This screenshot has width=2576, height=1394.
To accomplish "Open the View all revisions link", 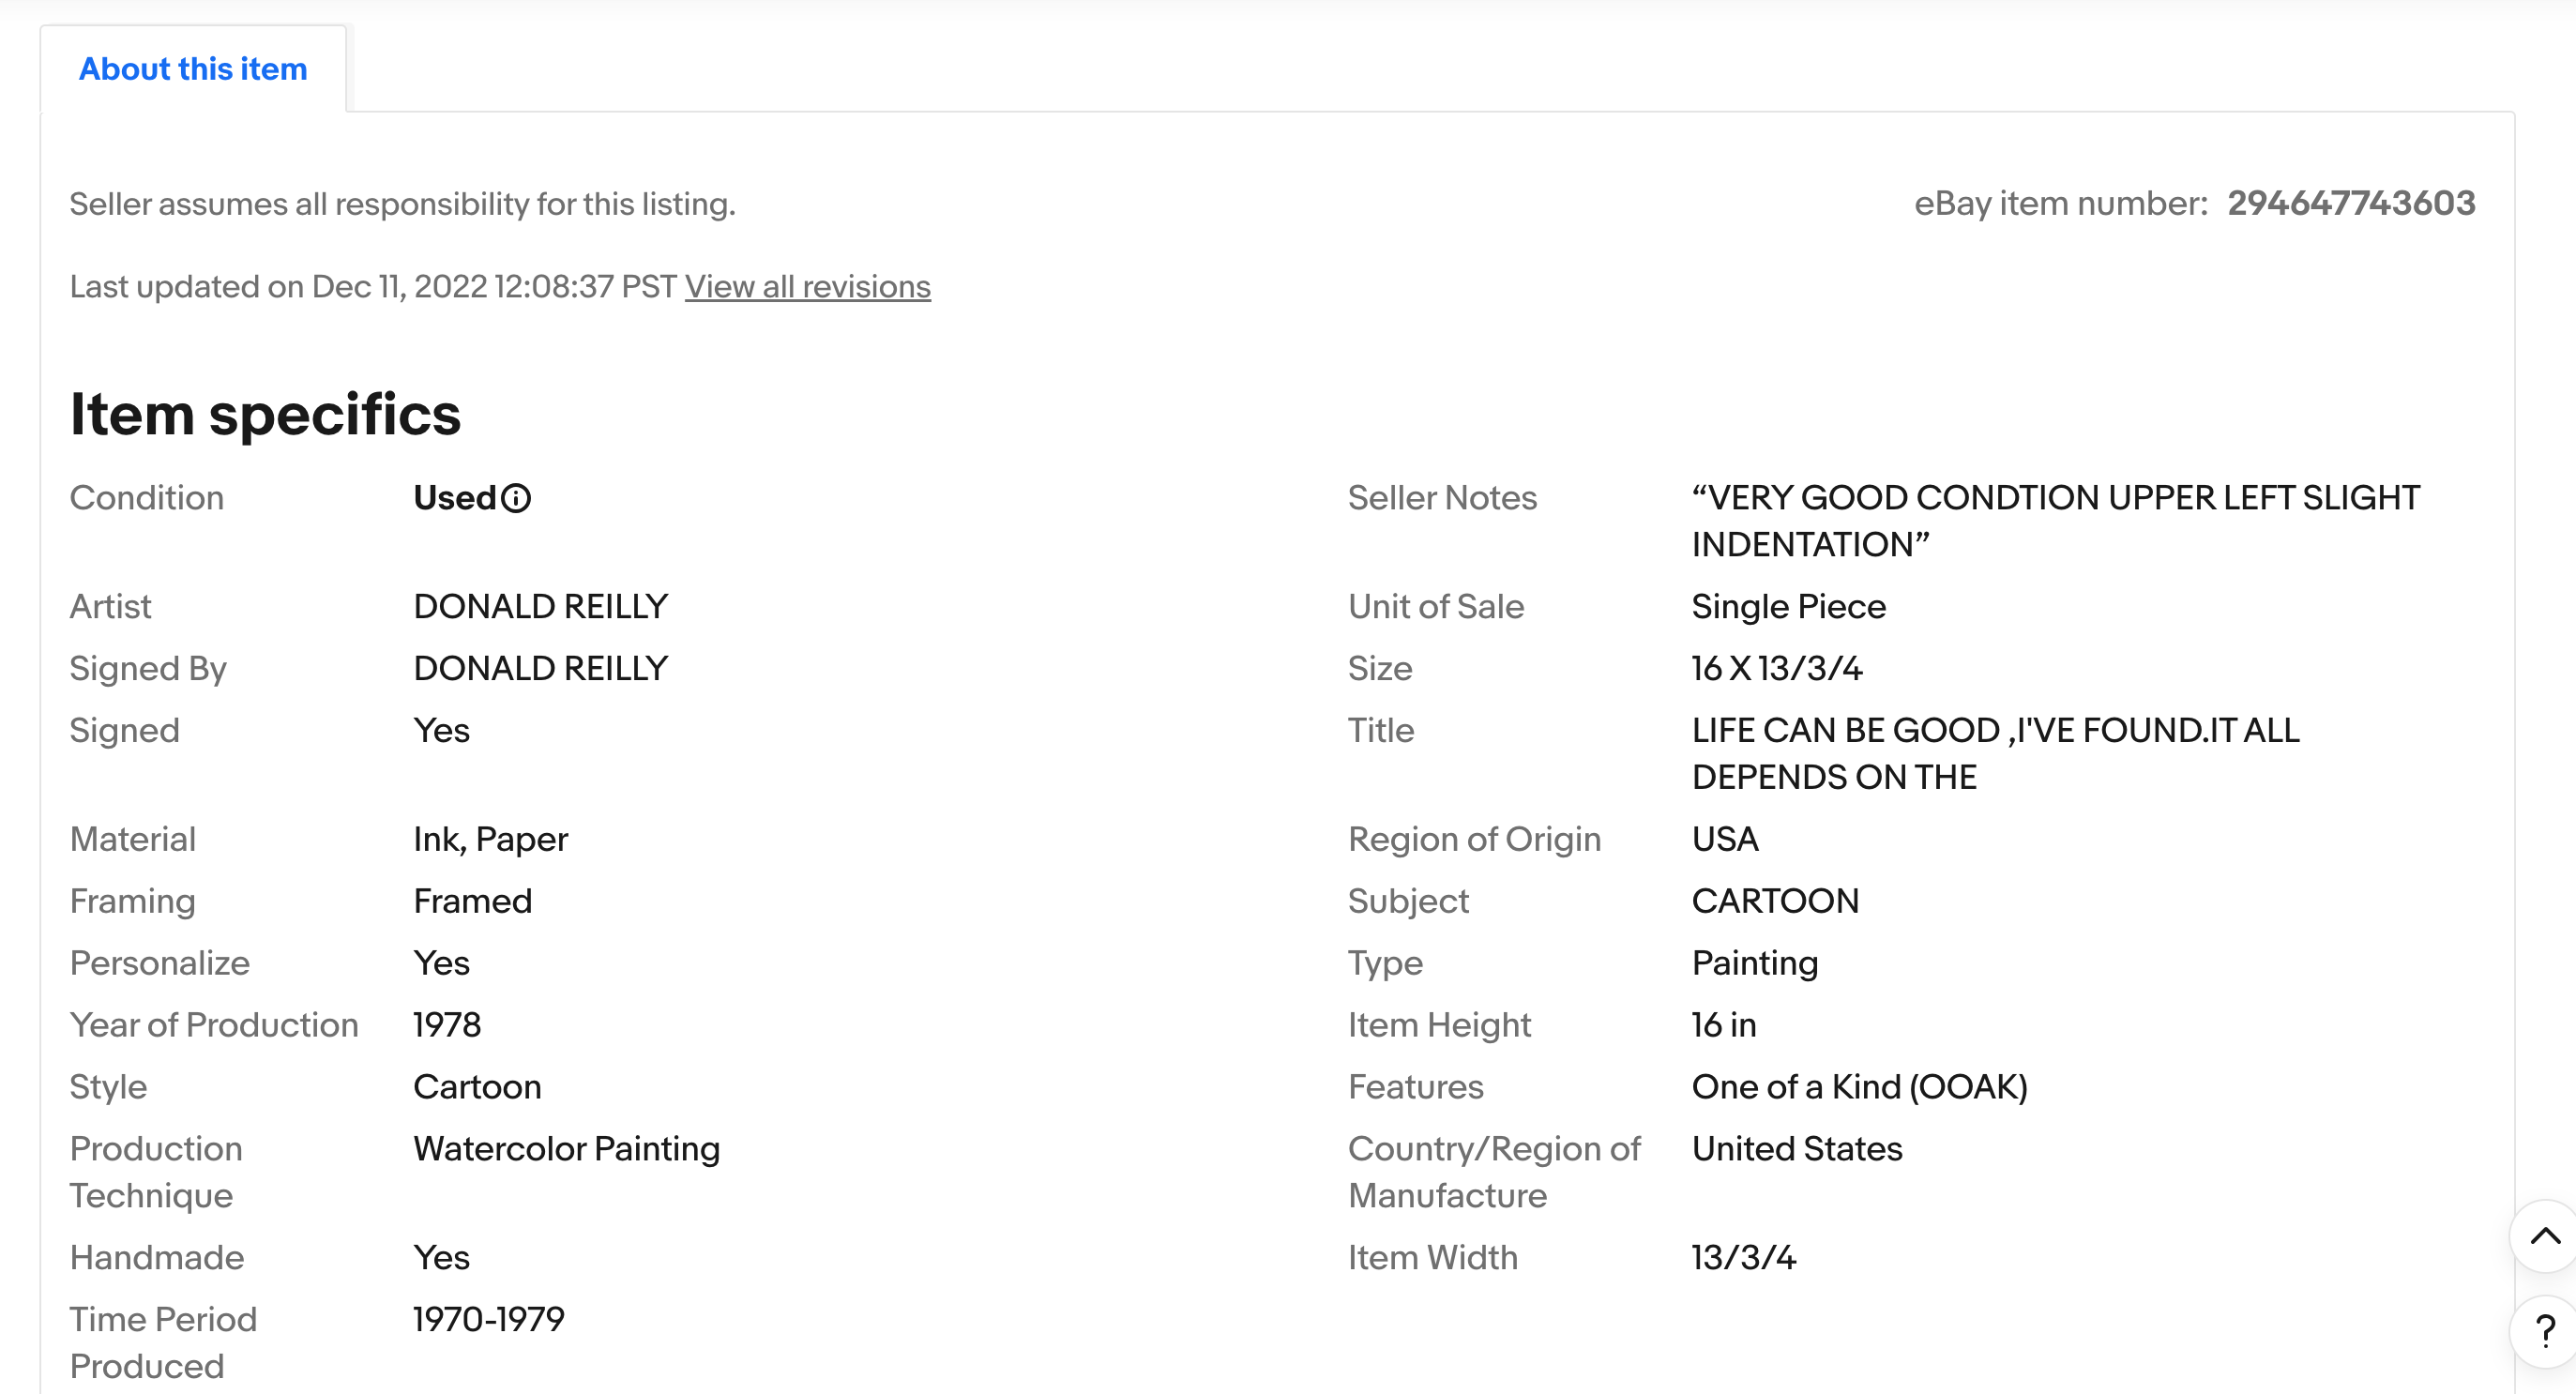I will pos(807,287).
